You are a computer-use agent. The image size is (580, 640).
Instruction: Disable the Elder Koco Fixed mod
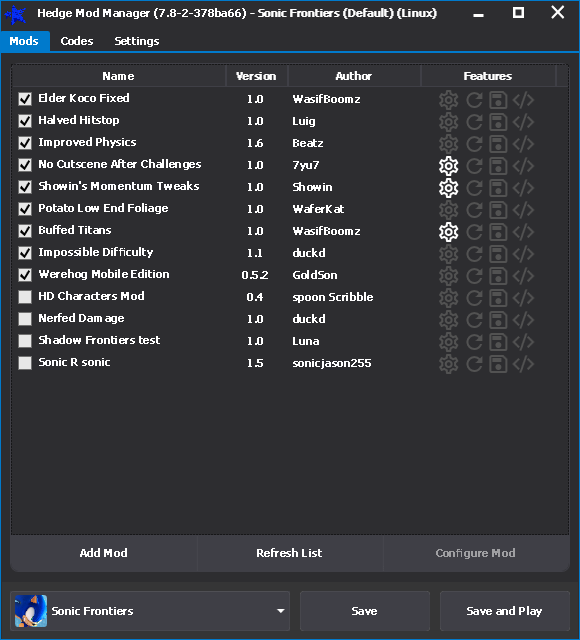coord(25,99)
